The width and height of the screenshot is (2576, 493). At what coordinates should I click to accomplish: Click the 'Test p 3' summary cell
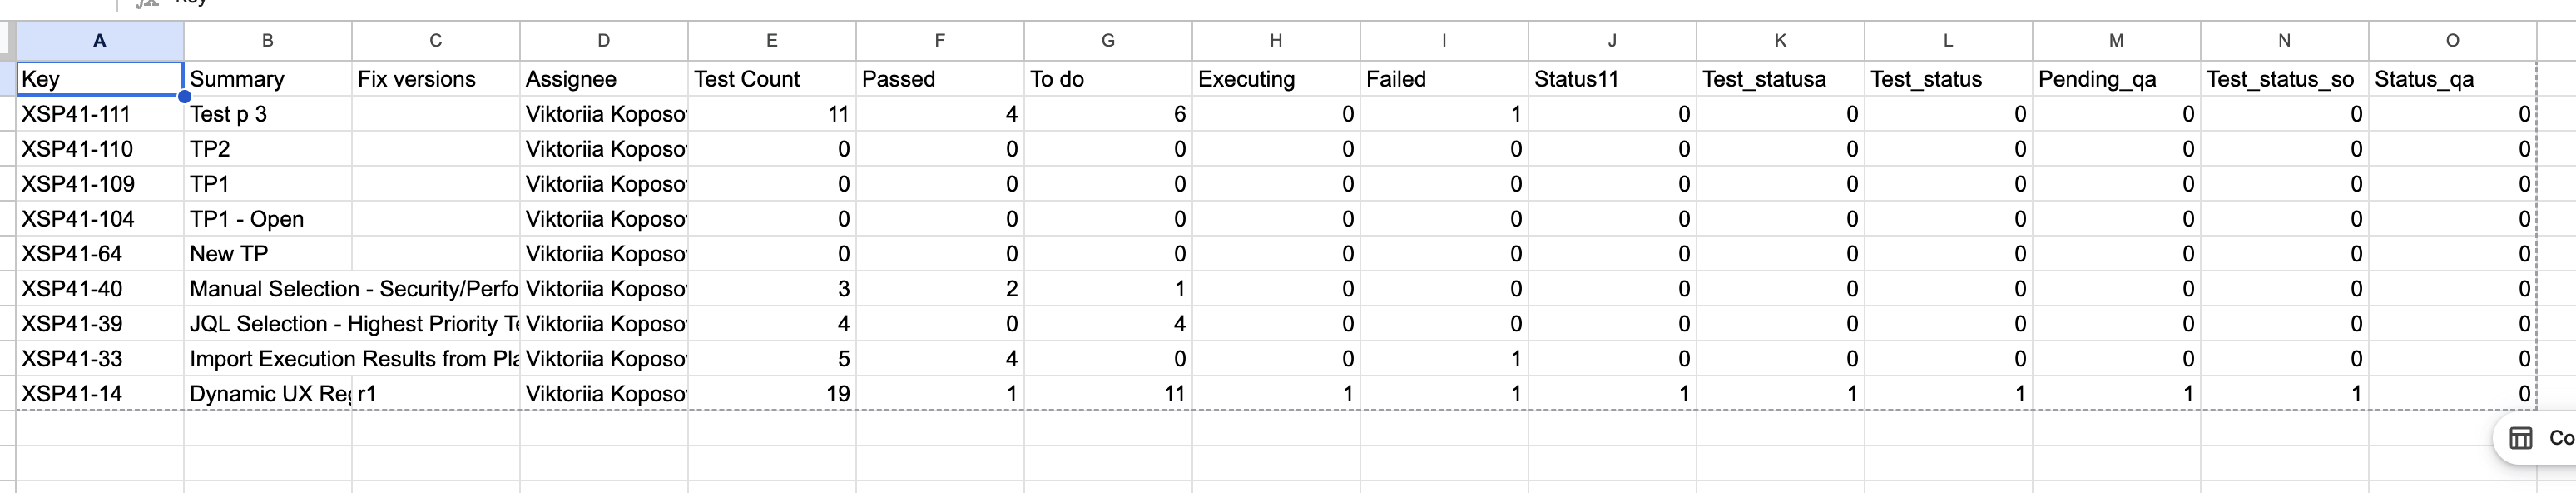267,114
